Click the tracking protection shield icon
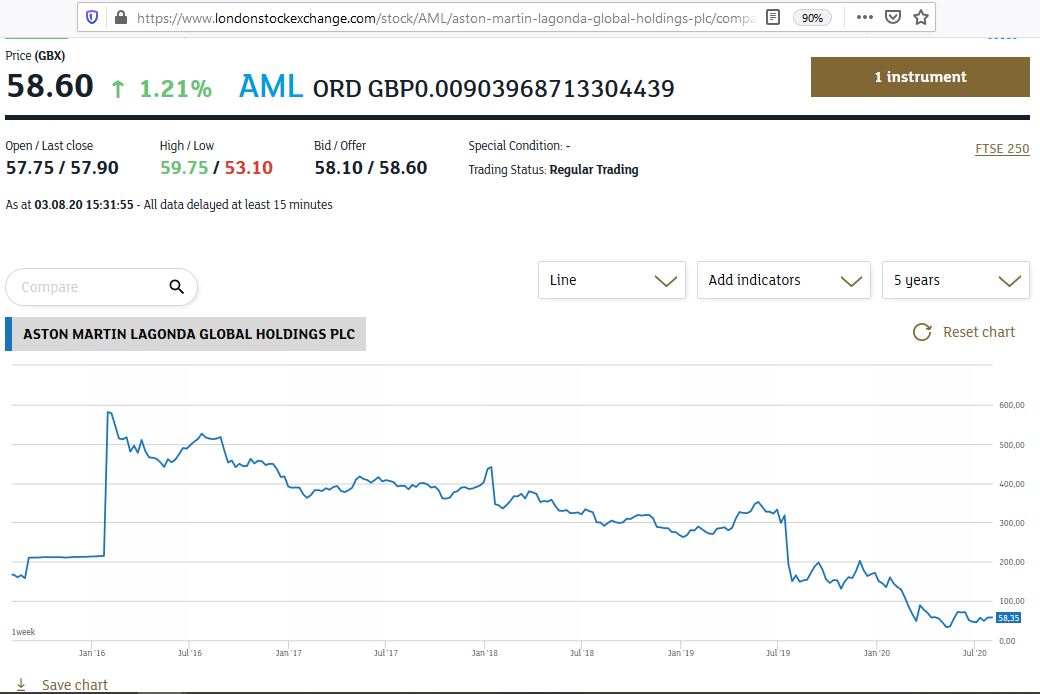 (x=93, y=17)
